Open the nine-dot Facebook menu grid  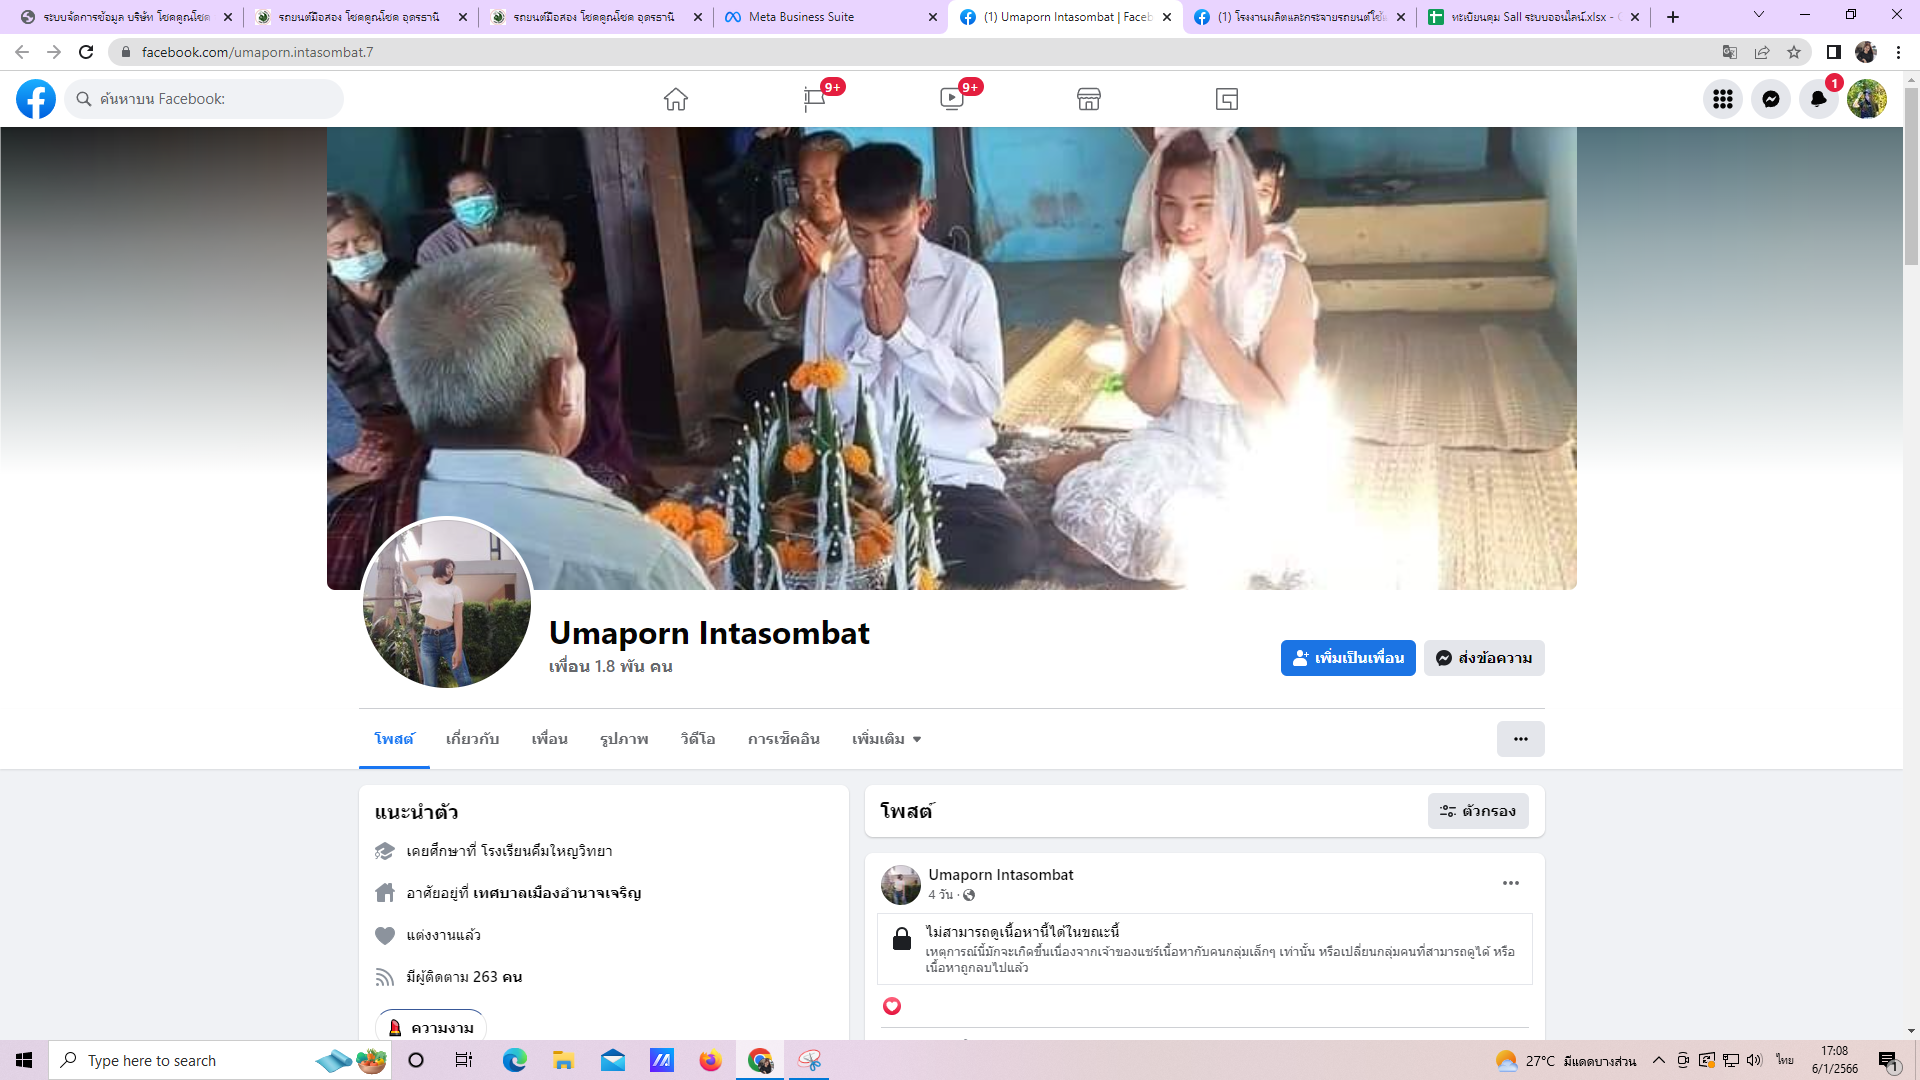(1723, 99)
